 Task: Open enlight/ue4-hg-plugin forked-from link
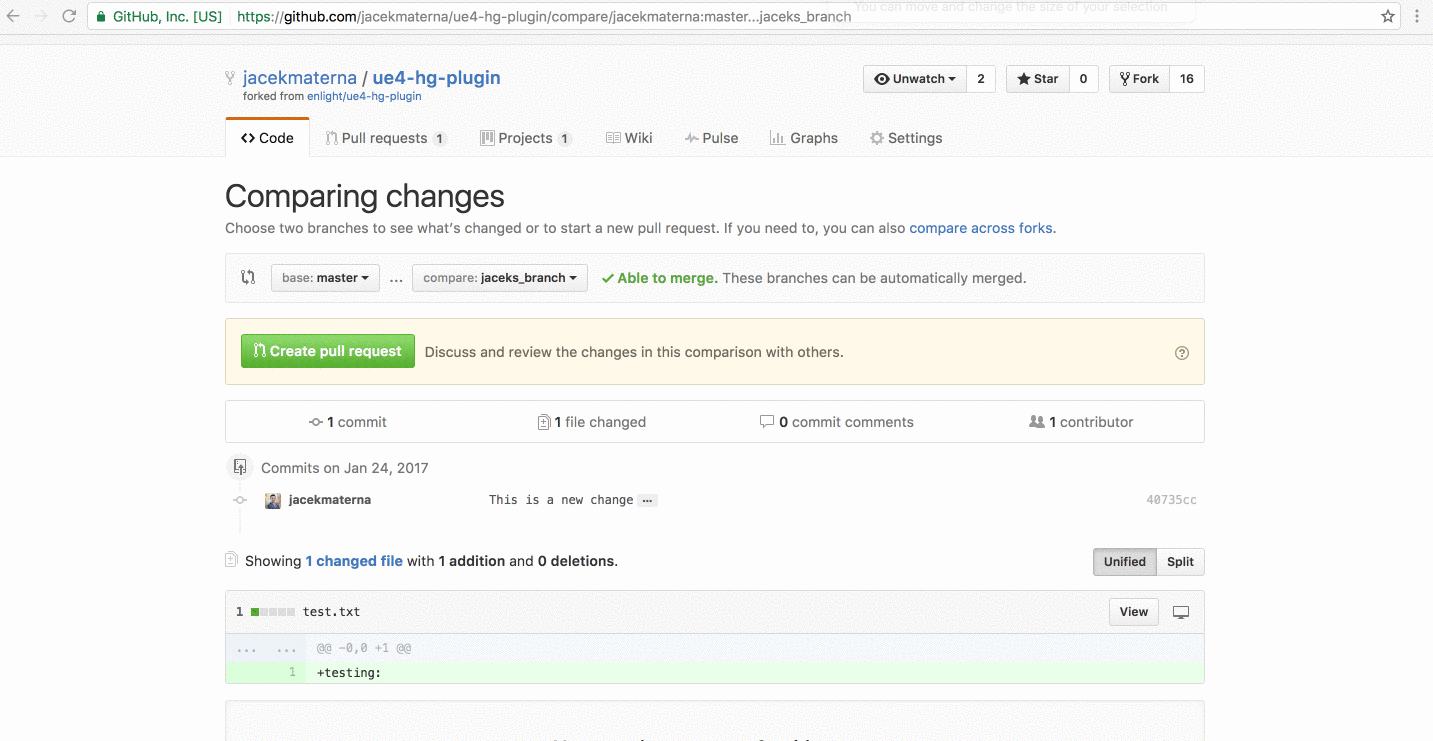click(x=364, y=97)
